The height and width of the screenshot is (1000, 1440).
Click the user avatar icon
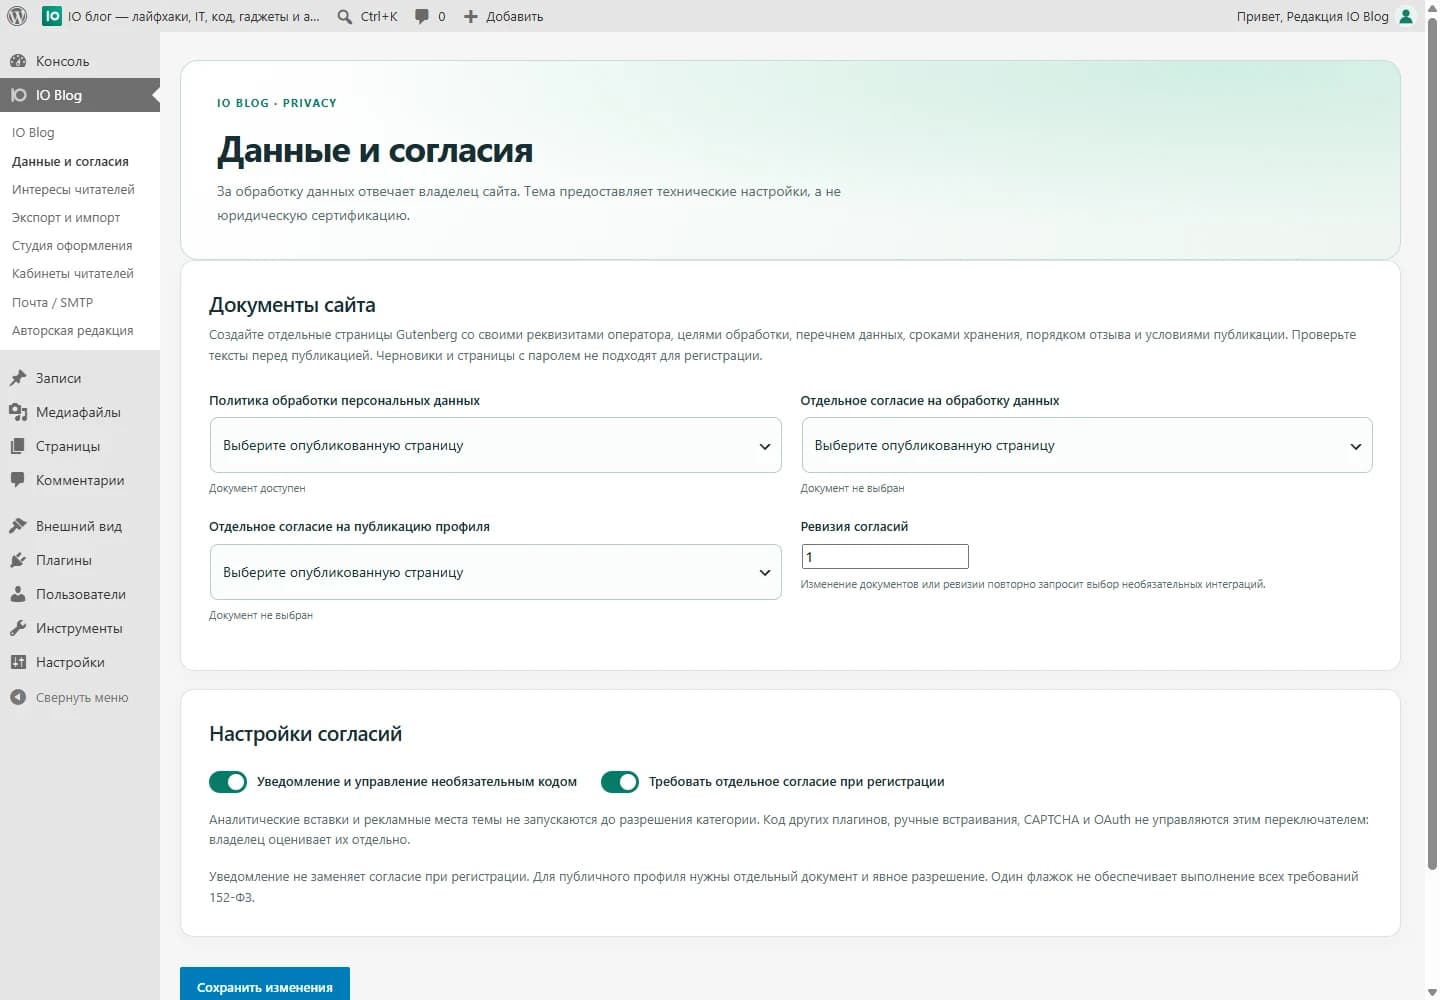[x=1406, y=16]
